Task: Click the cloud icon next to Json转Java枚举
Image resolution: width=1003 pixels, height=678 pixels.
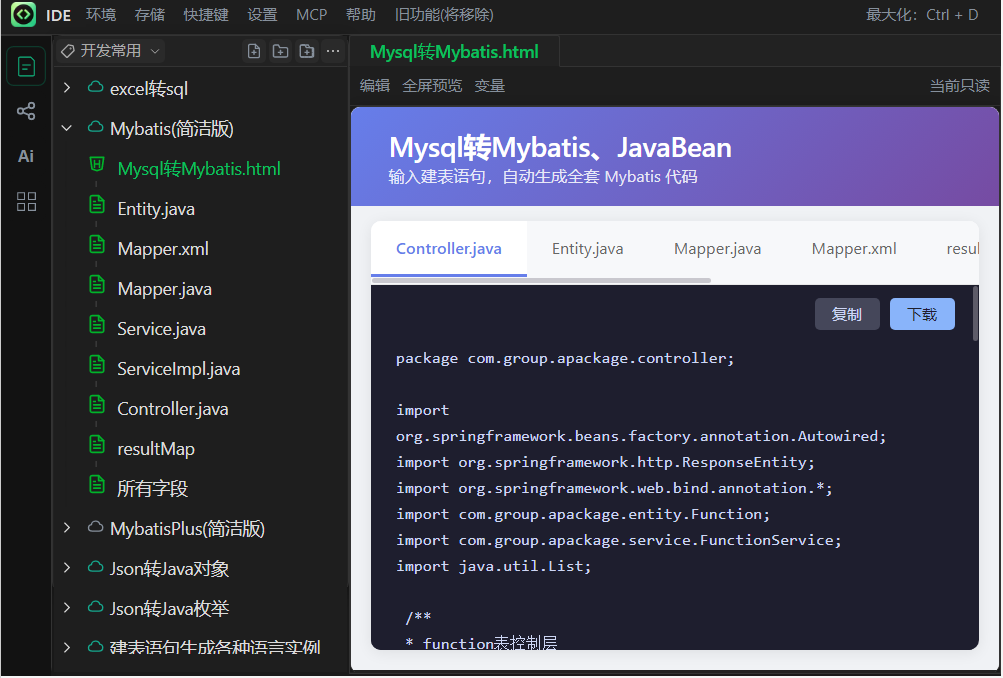Action: (x=95, y=607)
